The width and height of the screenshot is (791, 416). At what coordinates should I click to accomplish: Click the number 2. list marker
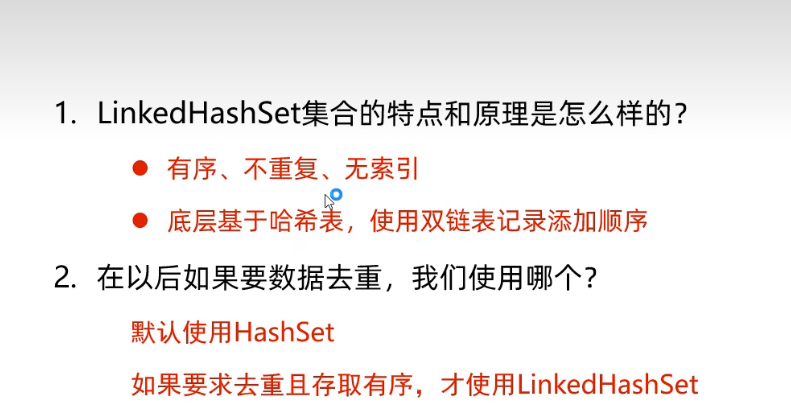[x=65, y=278]
